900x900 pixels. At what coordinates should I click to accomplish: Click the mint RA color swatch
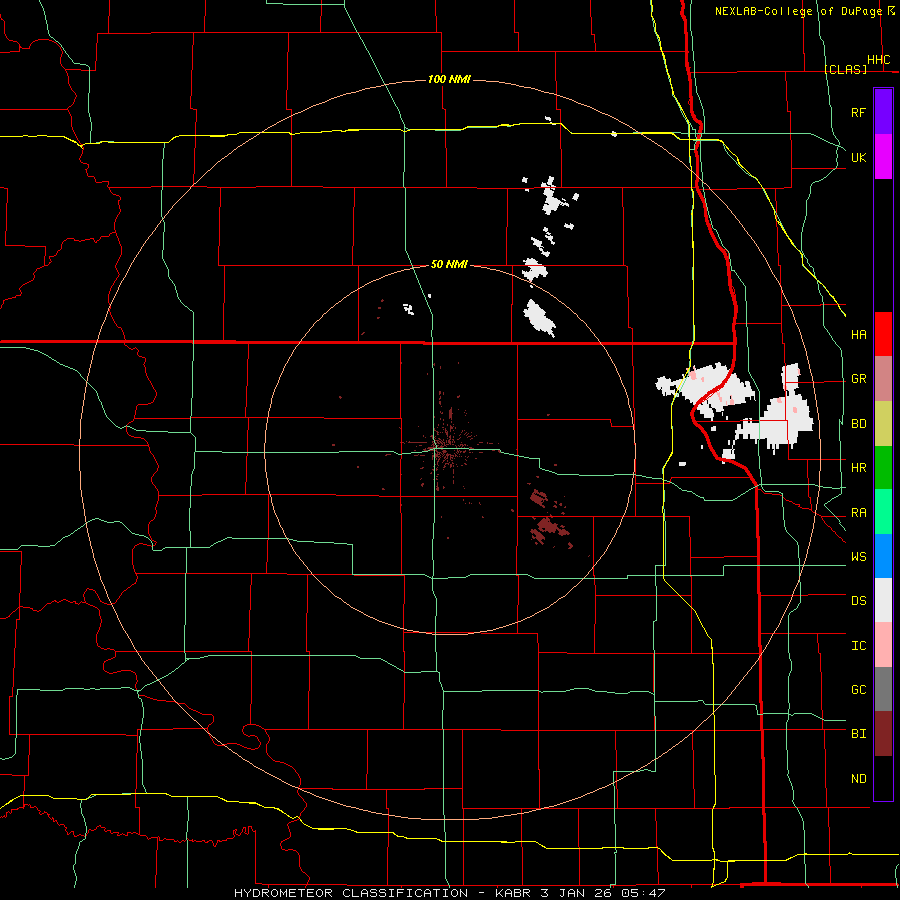click(883, 512)
